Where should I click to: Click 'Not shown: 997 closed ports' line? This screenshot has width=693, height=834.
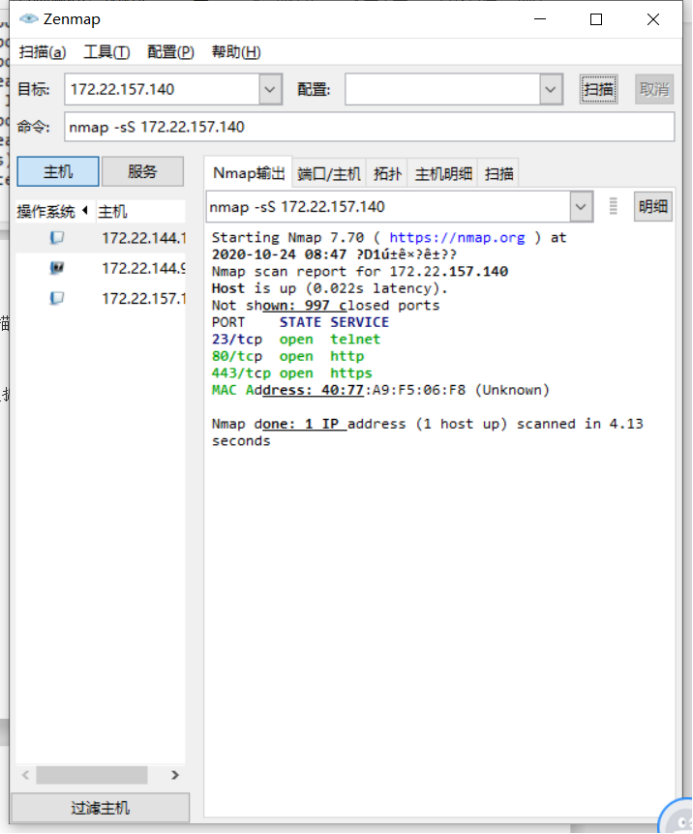coord(325,305)
